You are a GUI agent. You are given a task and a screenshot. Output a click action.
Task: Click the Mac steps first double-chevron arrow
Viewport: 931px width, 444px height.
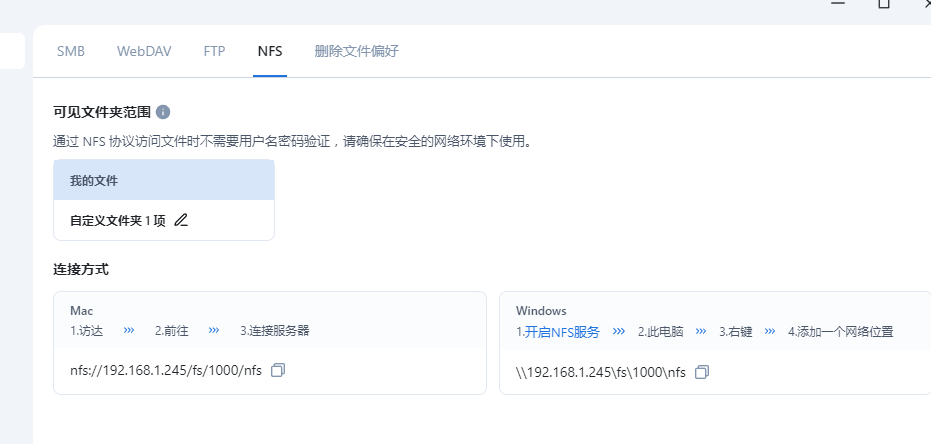(x=128, y=330)
